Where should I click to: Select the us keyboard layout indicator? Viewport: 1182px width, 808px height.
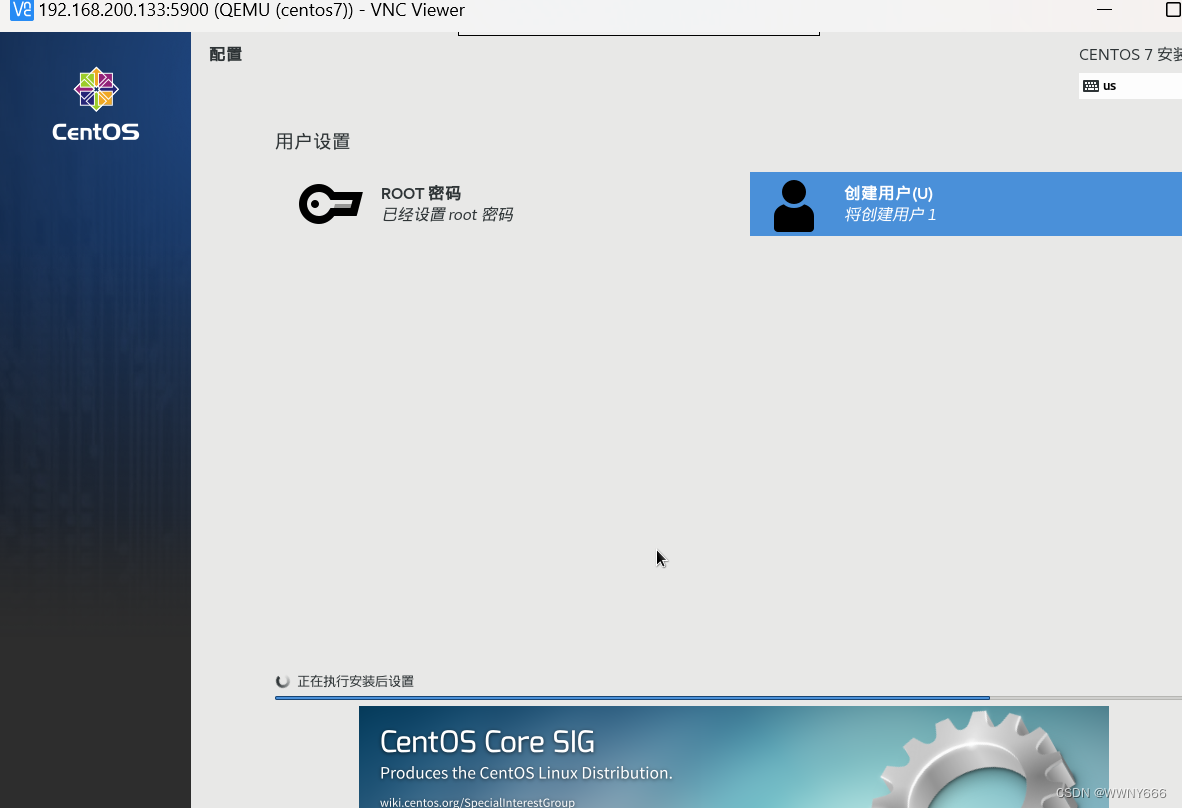[x=1130, y=86]
